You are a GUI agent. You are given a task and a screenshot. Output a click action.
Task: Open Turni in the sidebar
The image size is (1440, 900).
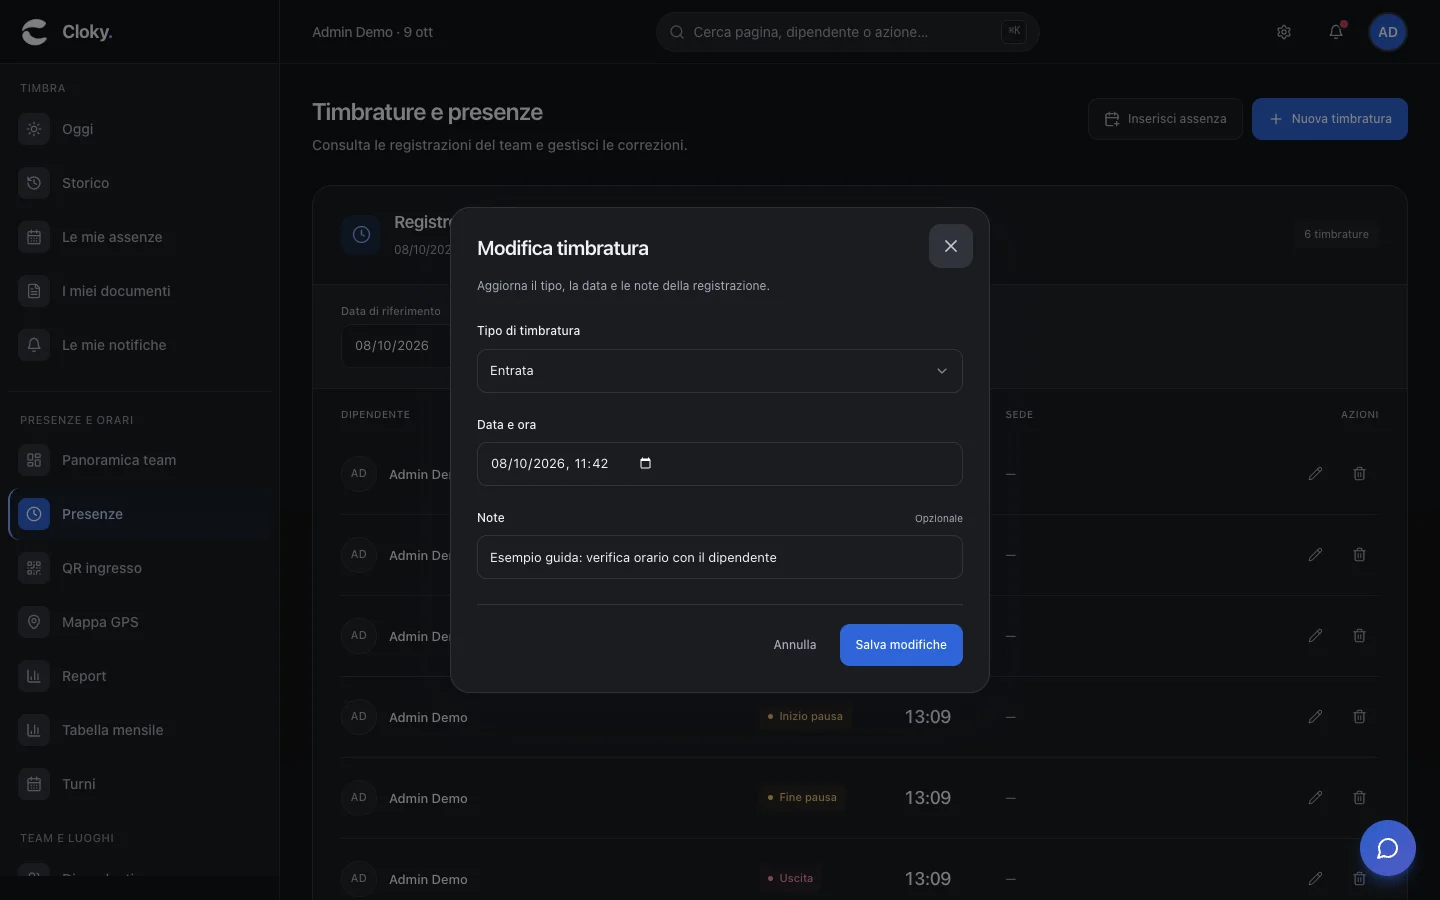pos(140,784)
